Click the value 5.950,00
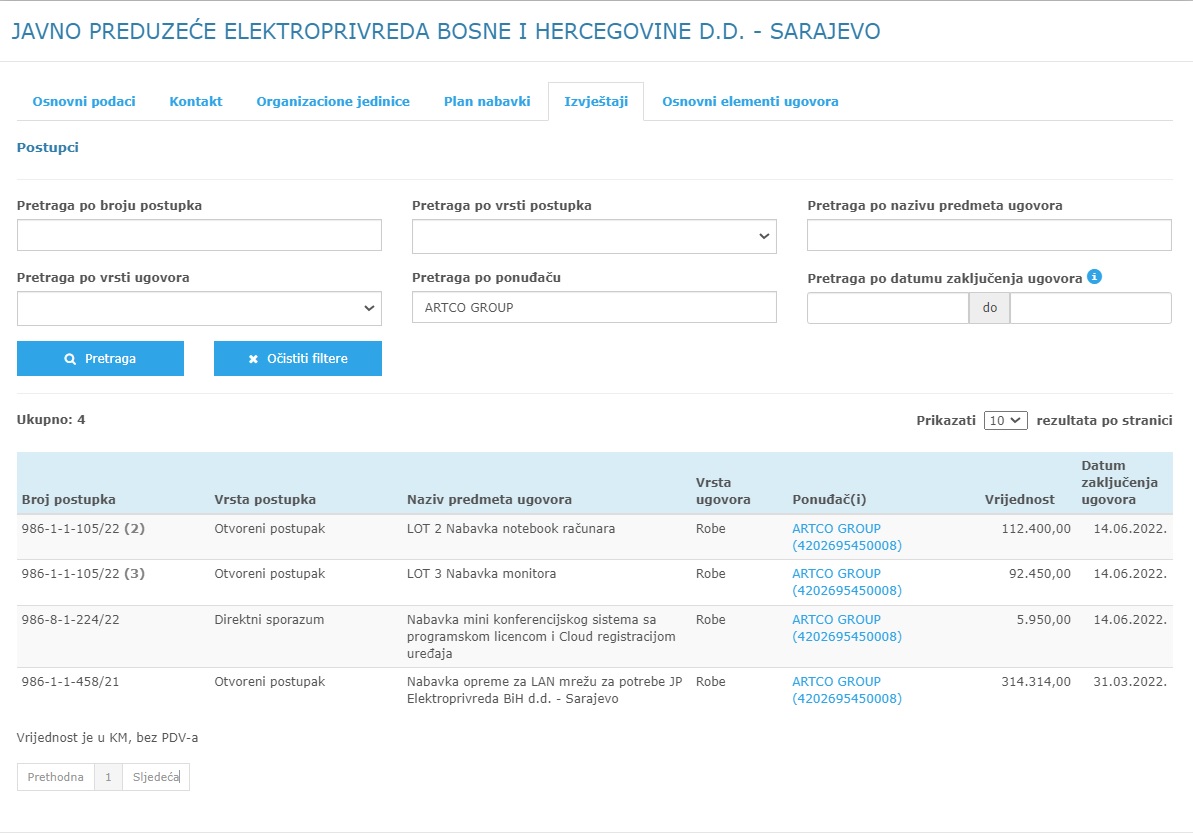The height and width of the screenshot is (833, 1193). 1043,619
